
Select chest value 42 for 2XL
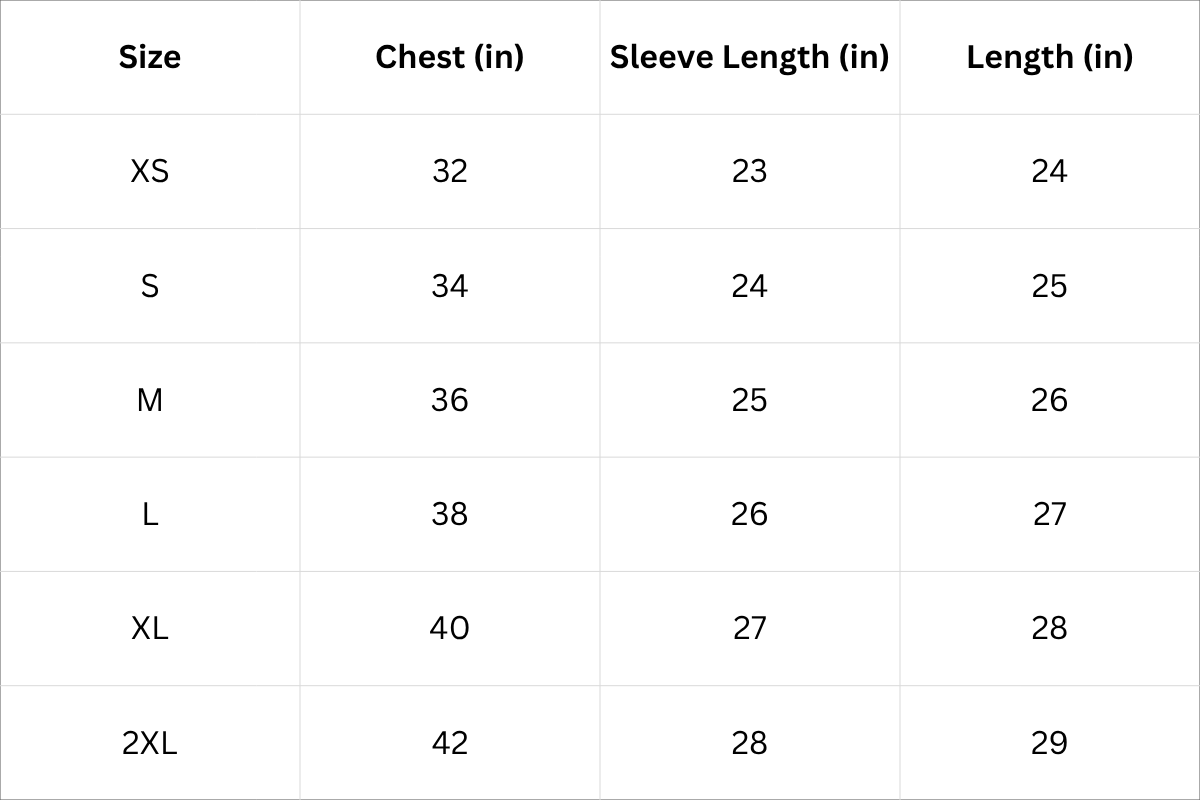[449, 743]
